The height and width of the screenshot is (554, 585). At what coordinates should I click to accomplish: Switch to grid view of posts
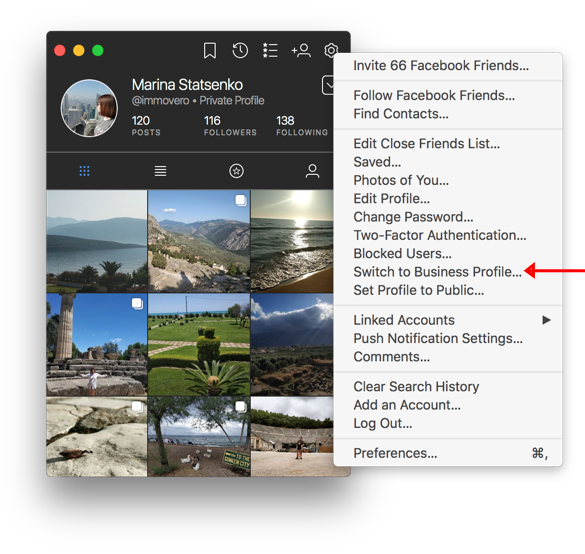point(85,171)
